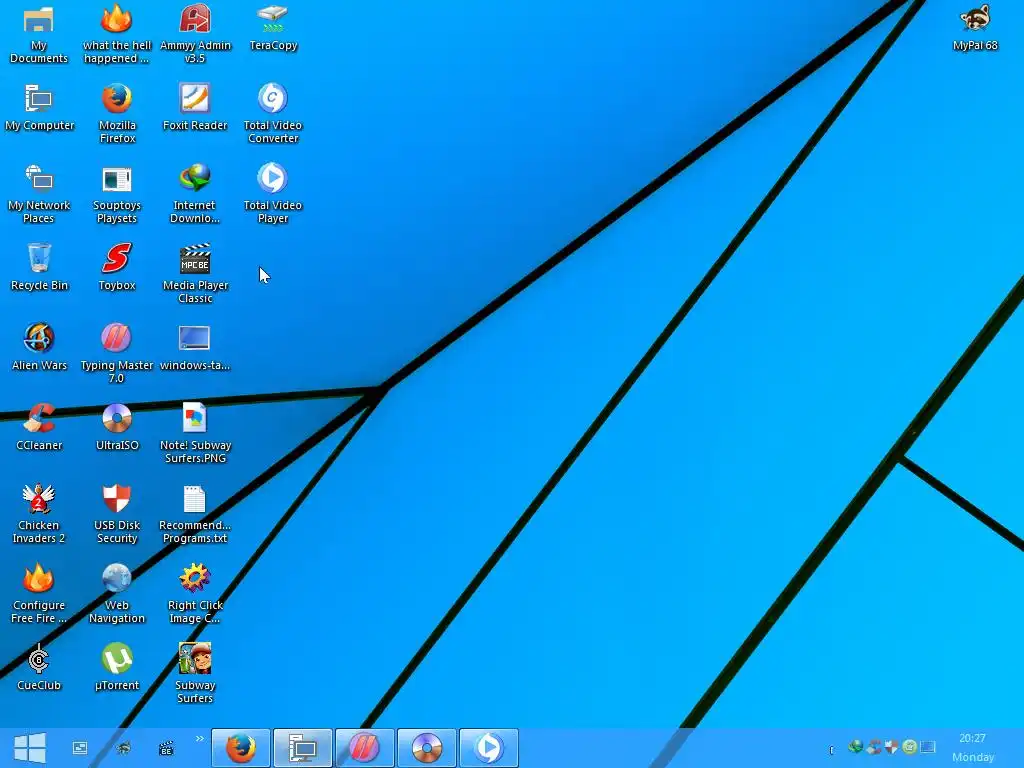Select the Subway Surfers game icon
Image resolution: width=1024 pixels, height=768 pixels.
(195, 674)
